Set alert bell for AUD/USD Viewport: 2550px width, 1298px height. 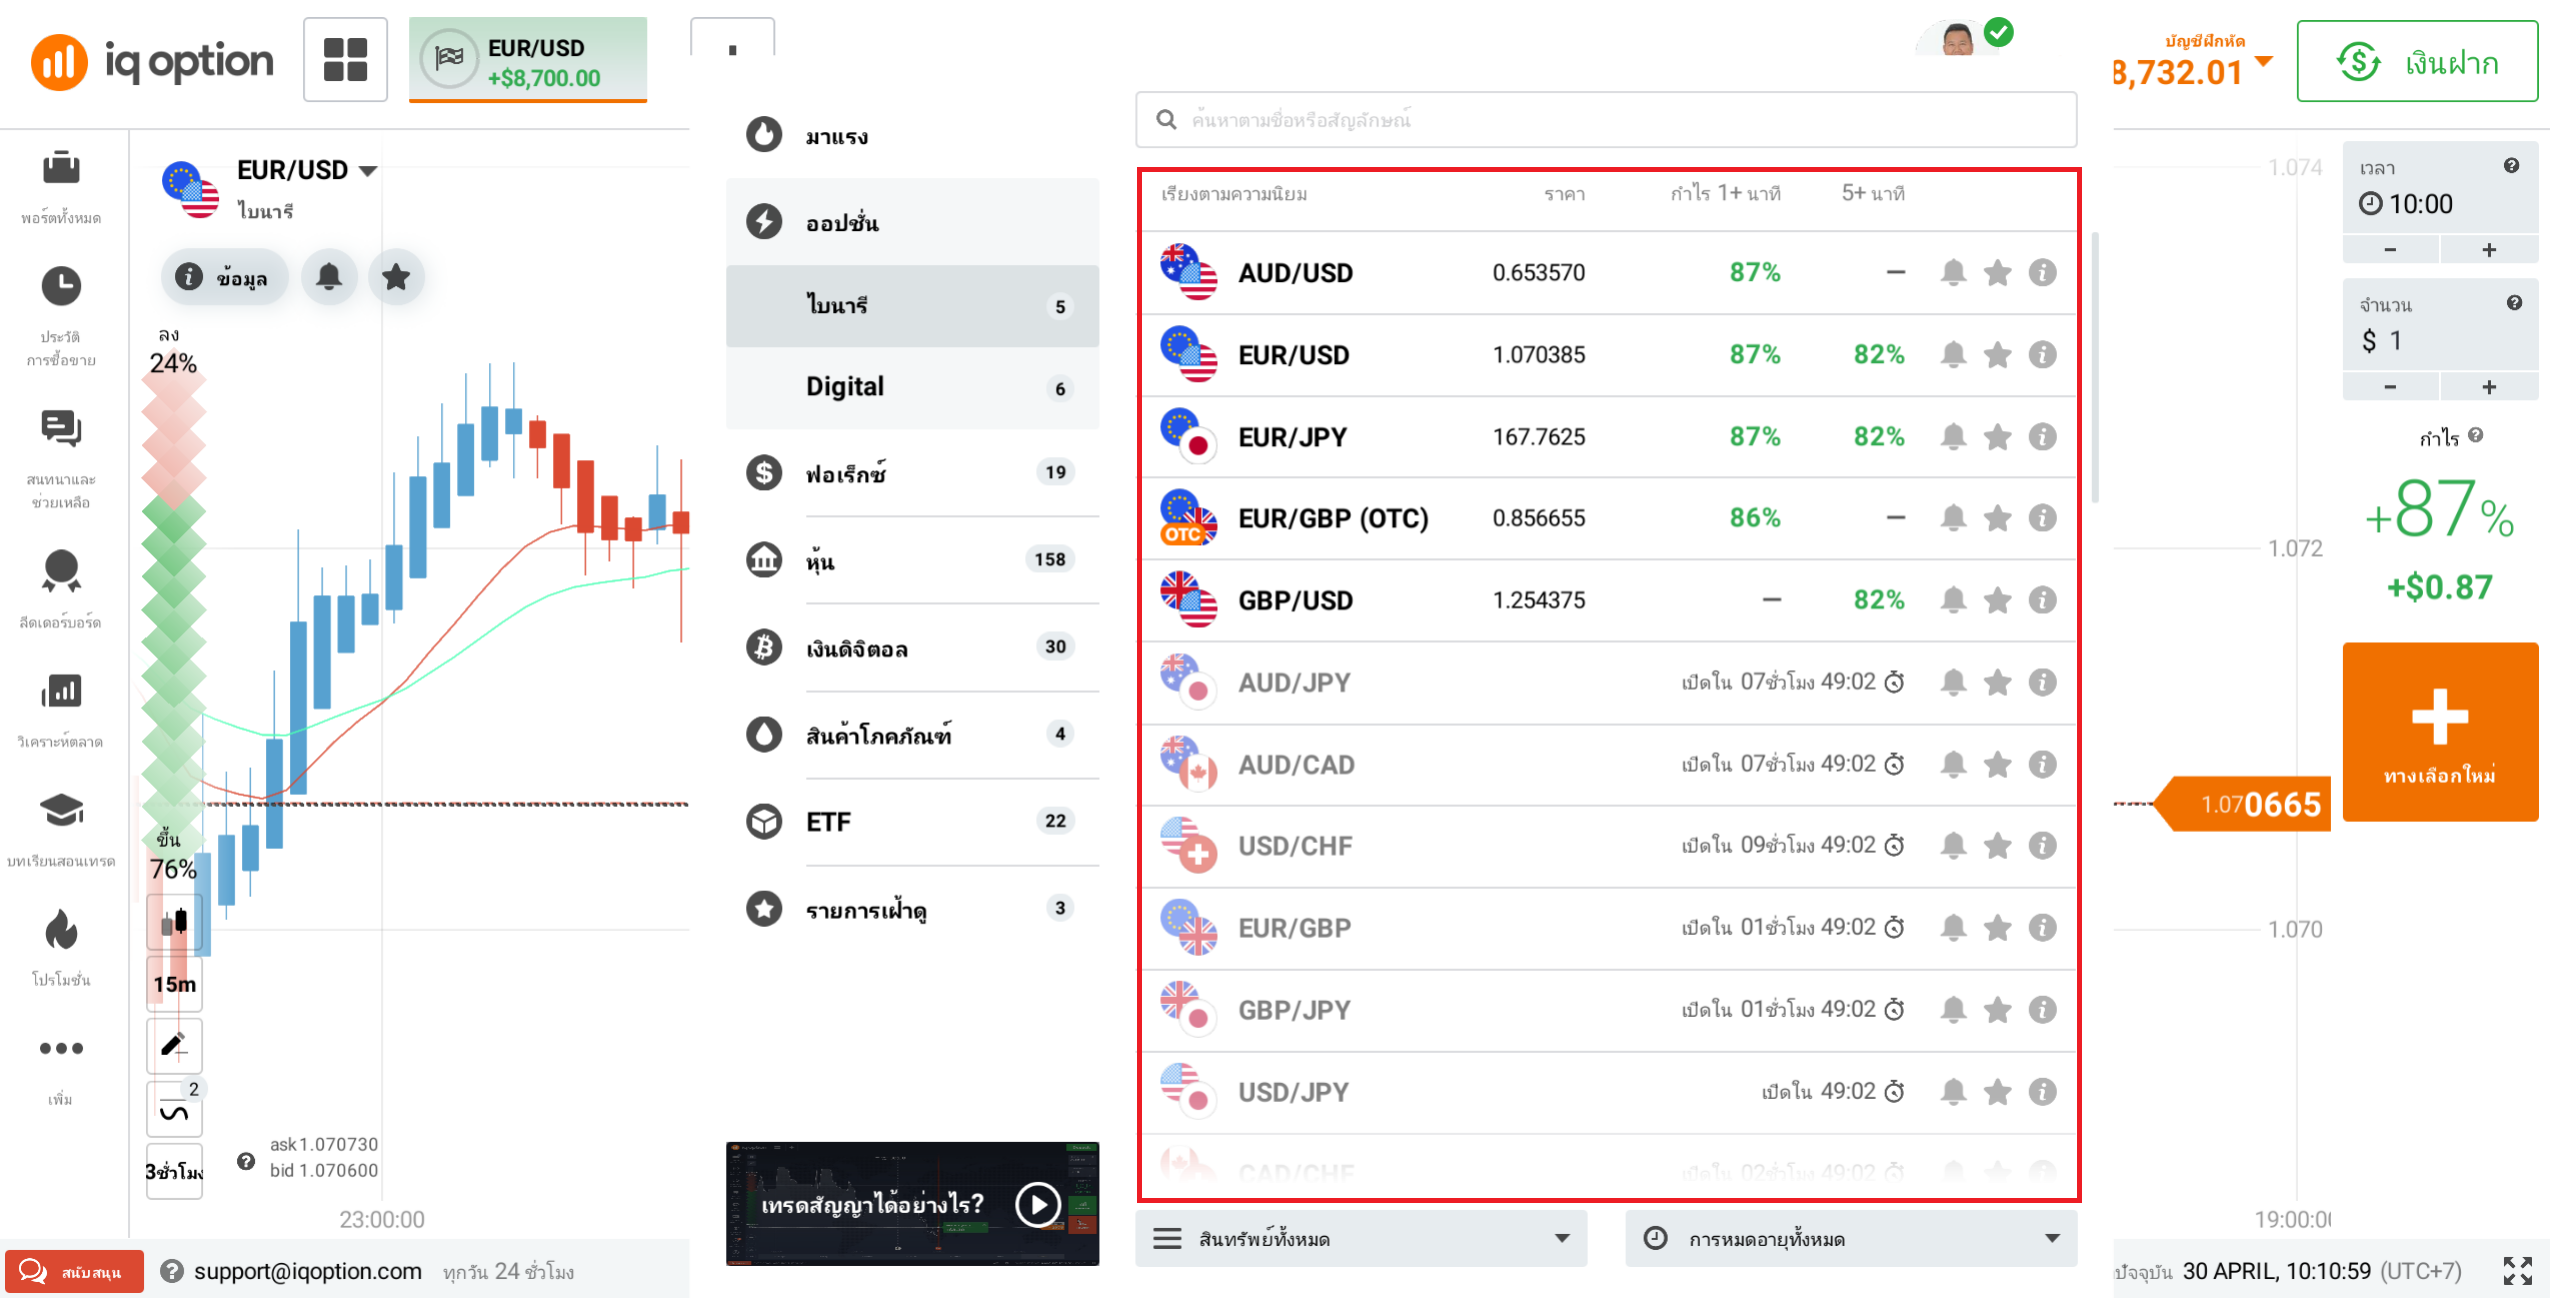[1953, 272]
